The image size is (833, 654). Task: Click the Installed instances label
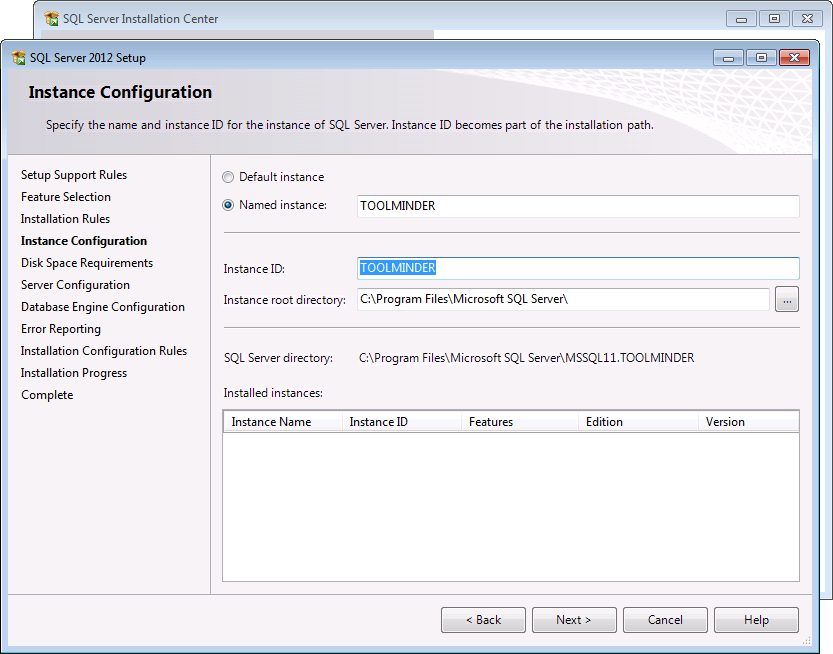tap(273, 393)
